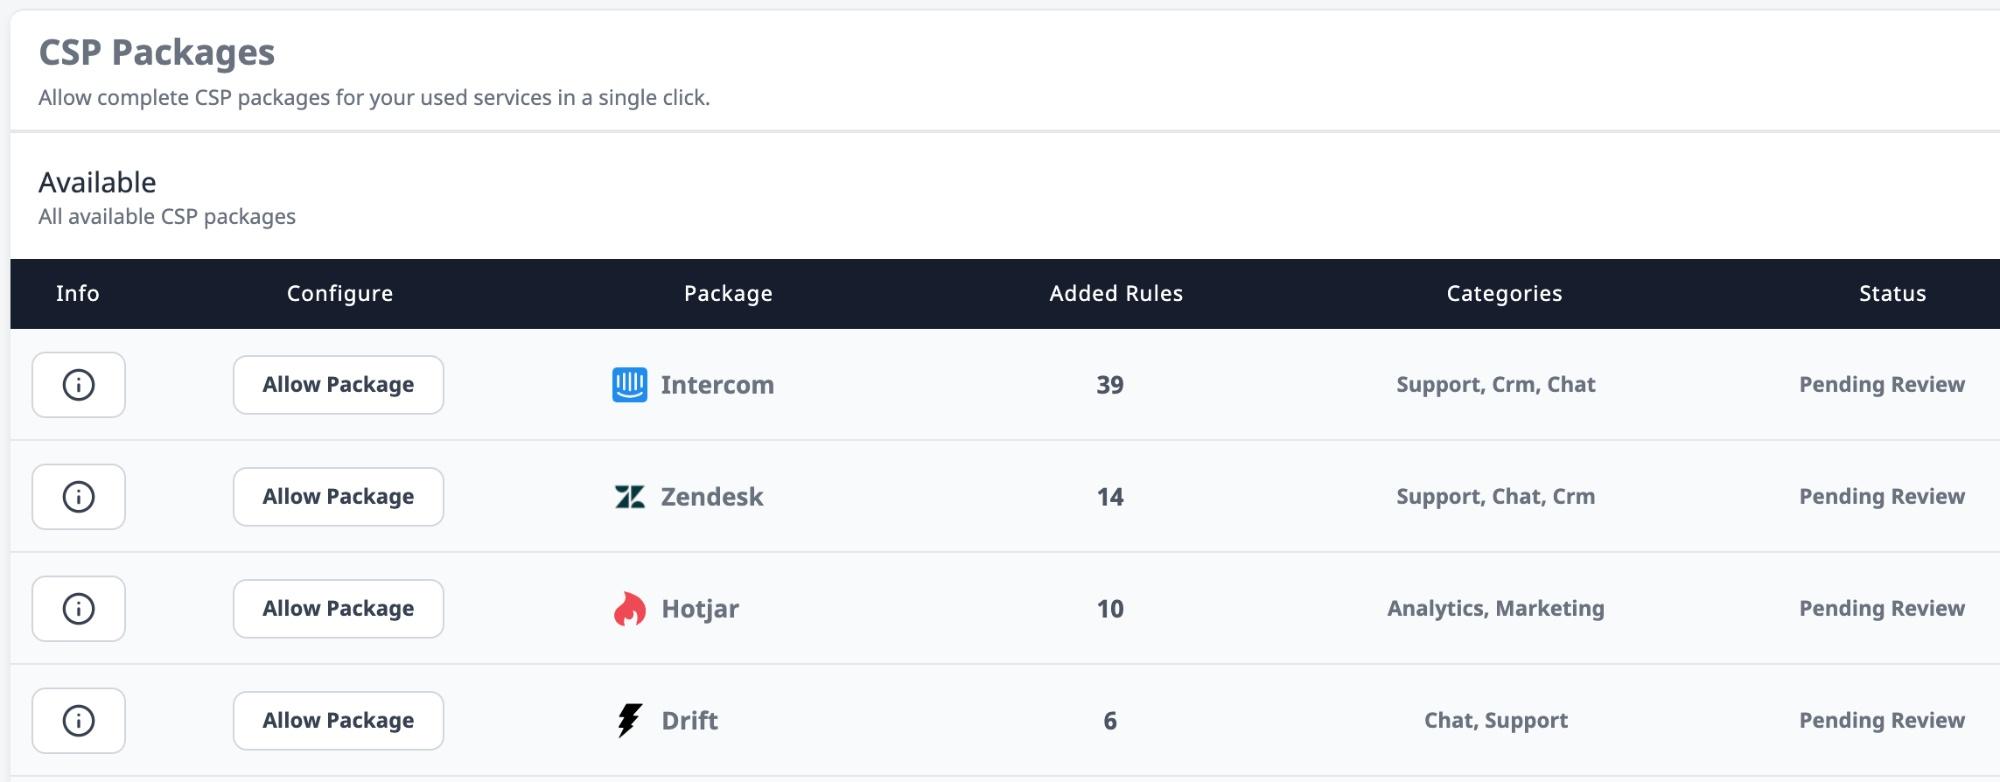Image resolution: width=2000 pixels, height=782 pixels.
Task: Allow the Intercom package
Action: click(x=338, y=385)
